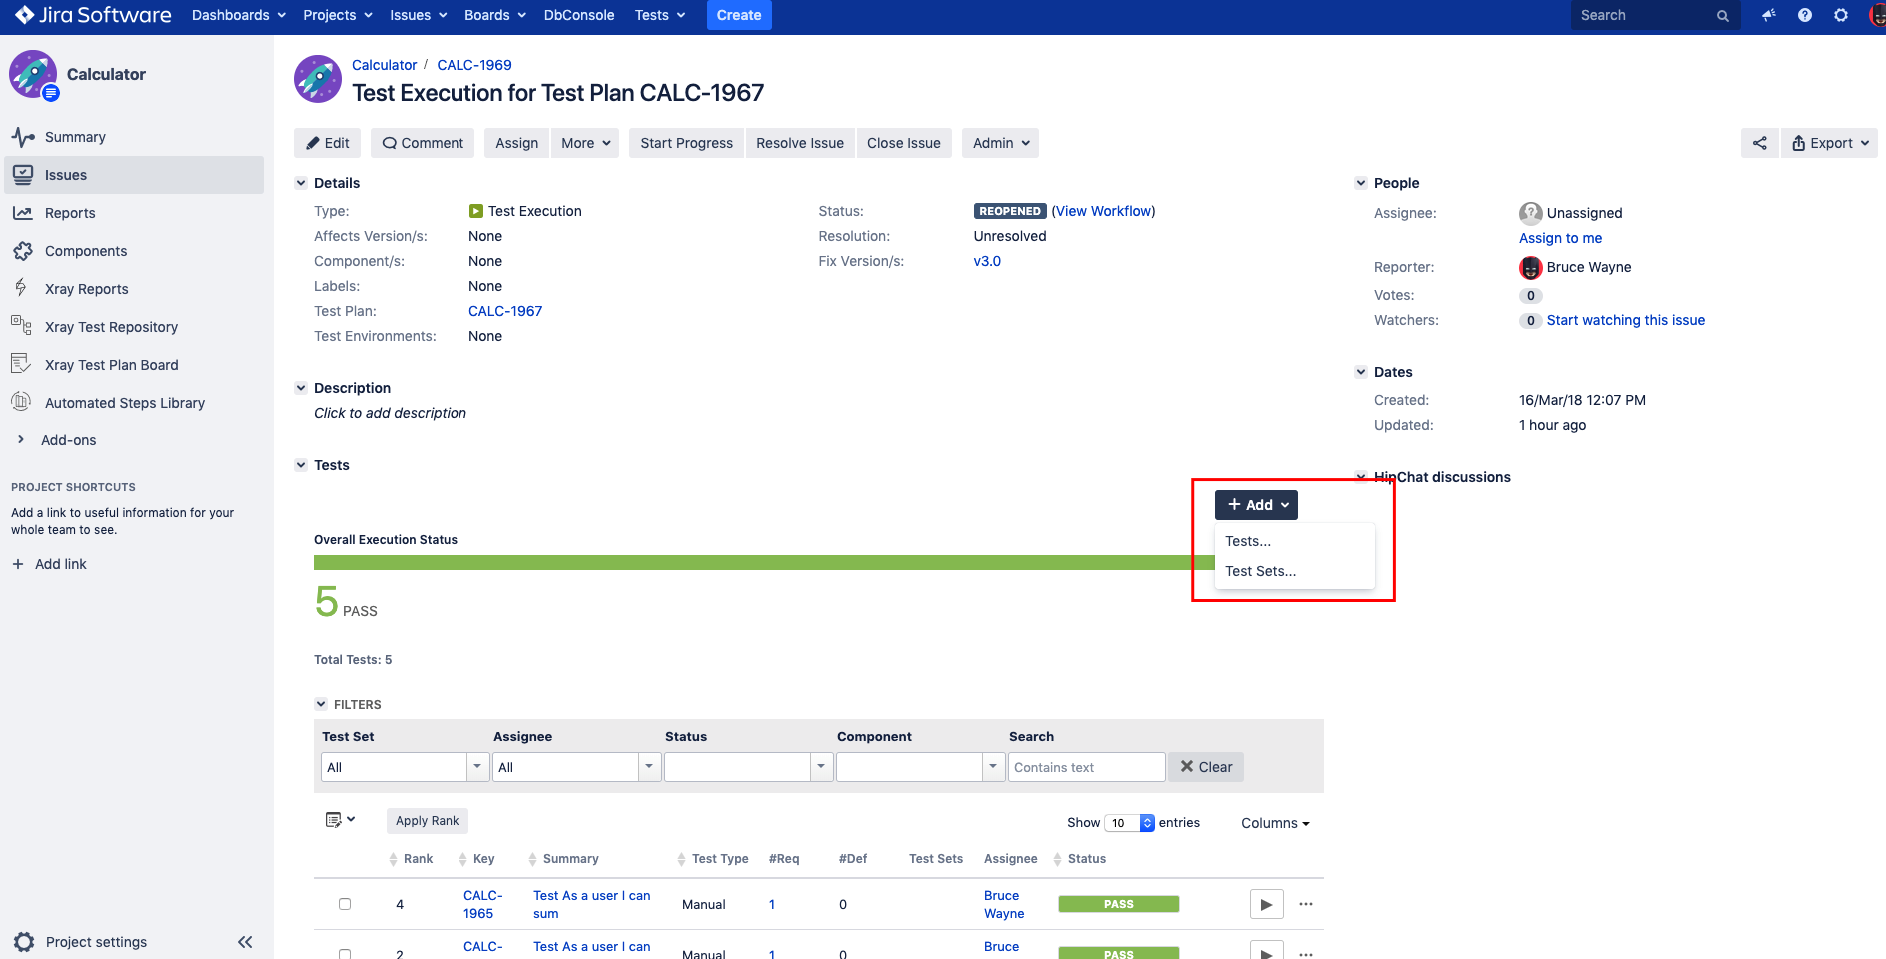Click the Project settings gear icon
Viewport: 1886px width, 959px height.
pyautogui.click(x=25, y=942)
